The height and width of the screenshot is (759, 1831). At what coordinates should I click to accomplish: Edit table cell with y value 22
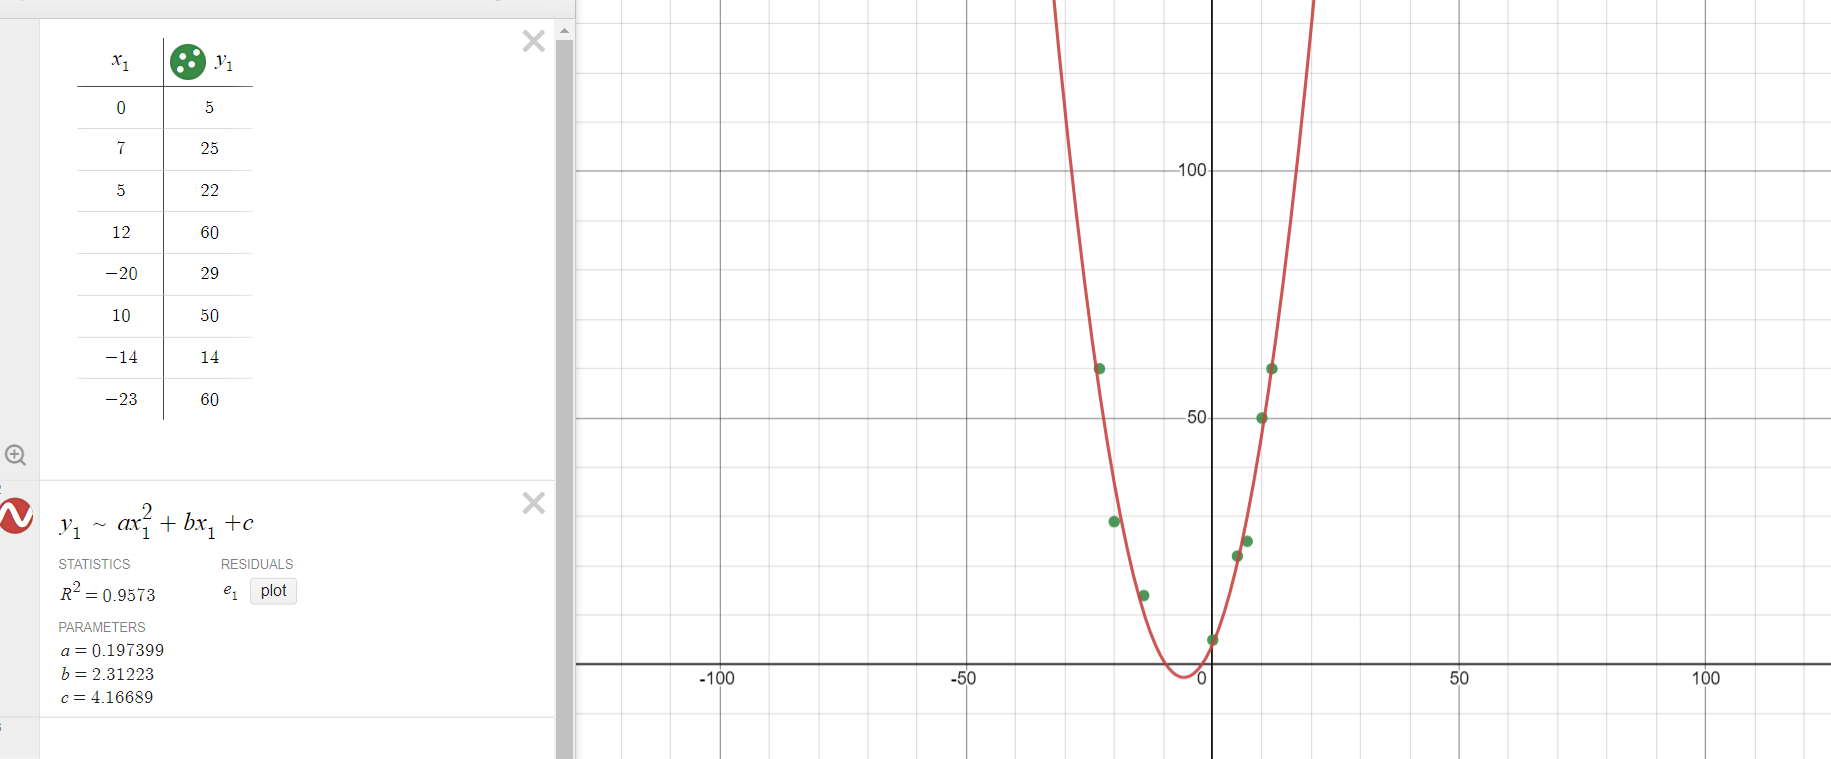click(209, 191)
